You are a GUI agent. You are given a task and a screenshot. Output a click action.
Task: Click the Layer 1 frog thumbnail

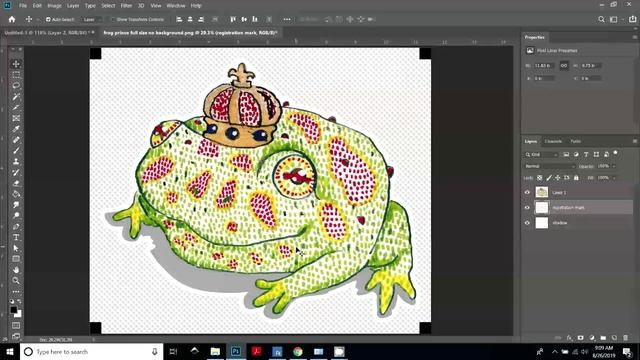[542, 192]
